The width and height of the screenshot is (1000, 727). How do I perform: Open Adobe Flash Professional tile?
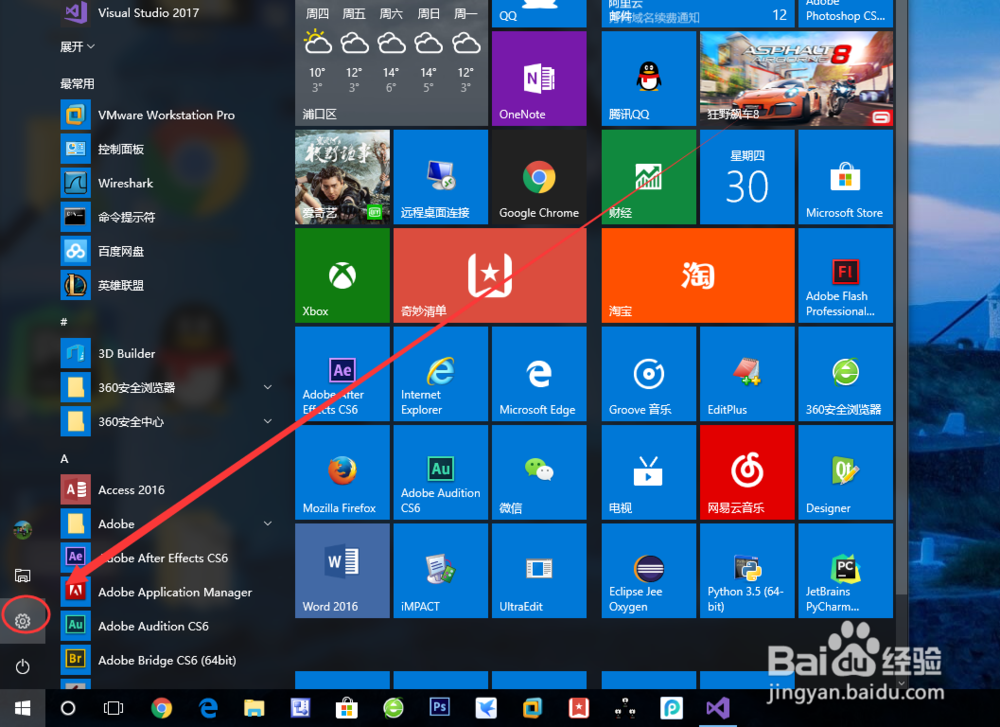pos(845,275)
